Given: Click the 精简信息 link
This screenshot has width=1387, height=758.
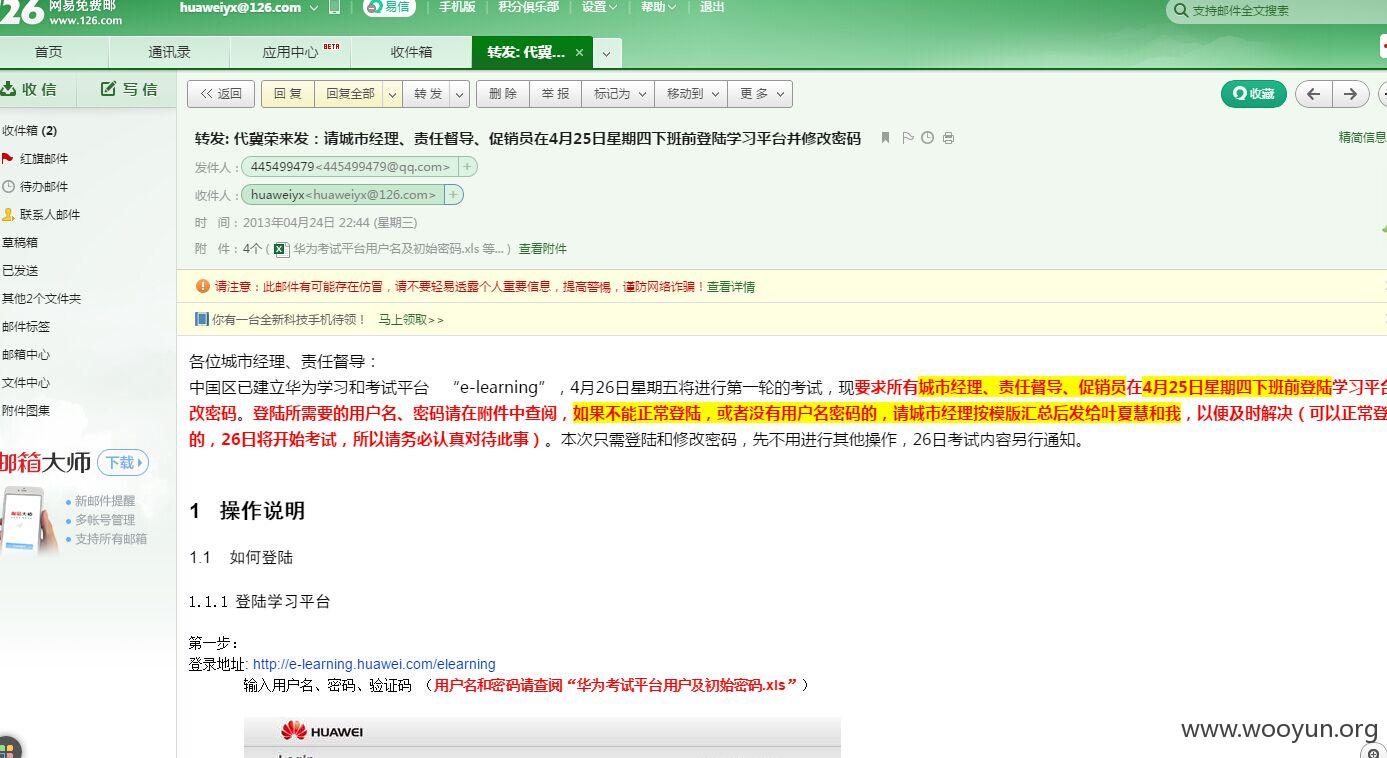Looking at the screenshot, I should 1362,138.
